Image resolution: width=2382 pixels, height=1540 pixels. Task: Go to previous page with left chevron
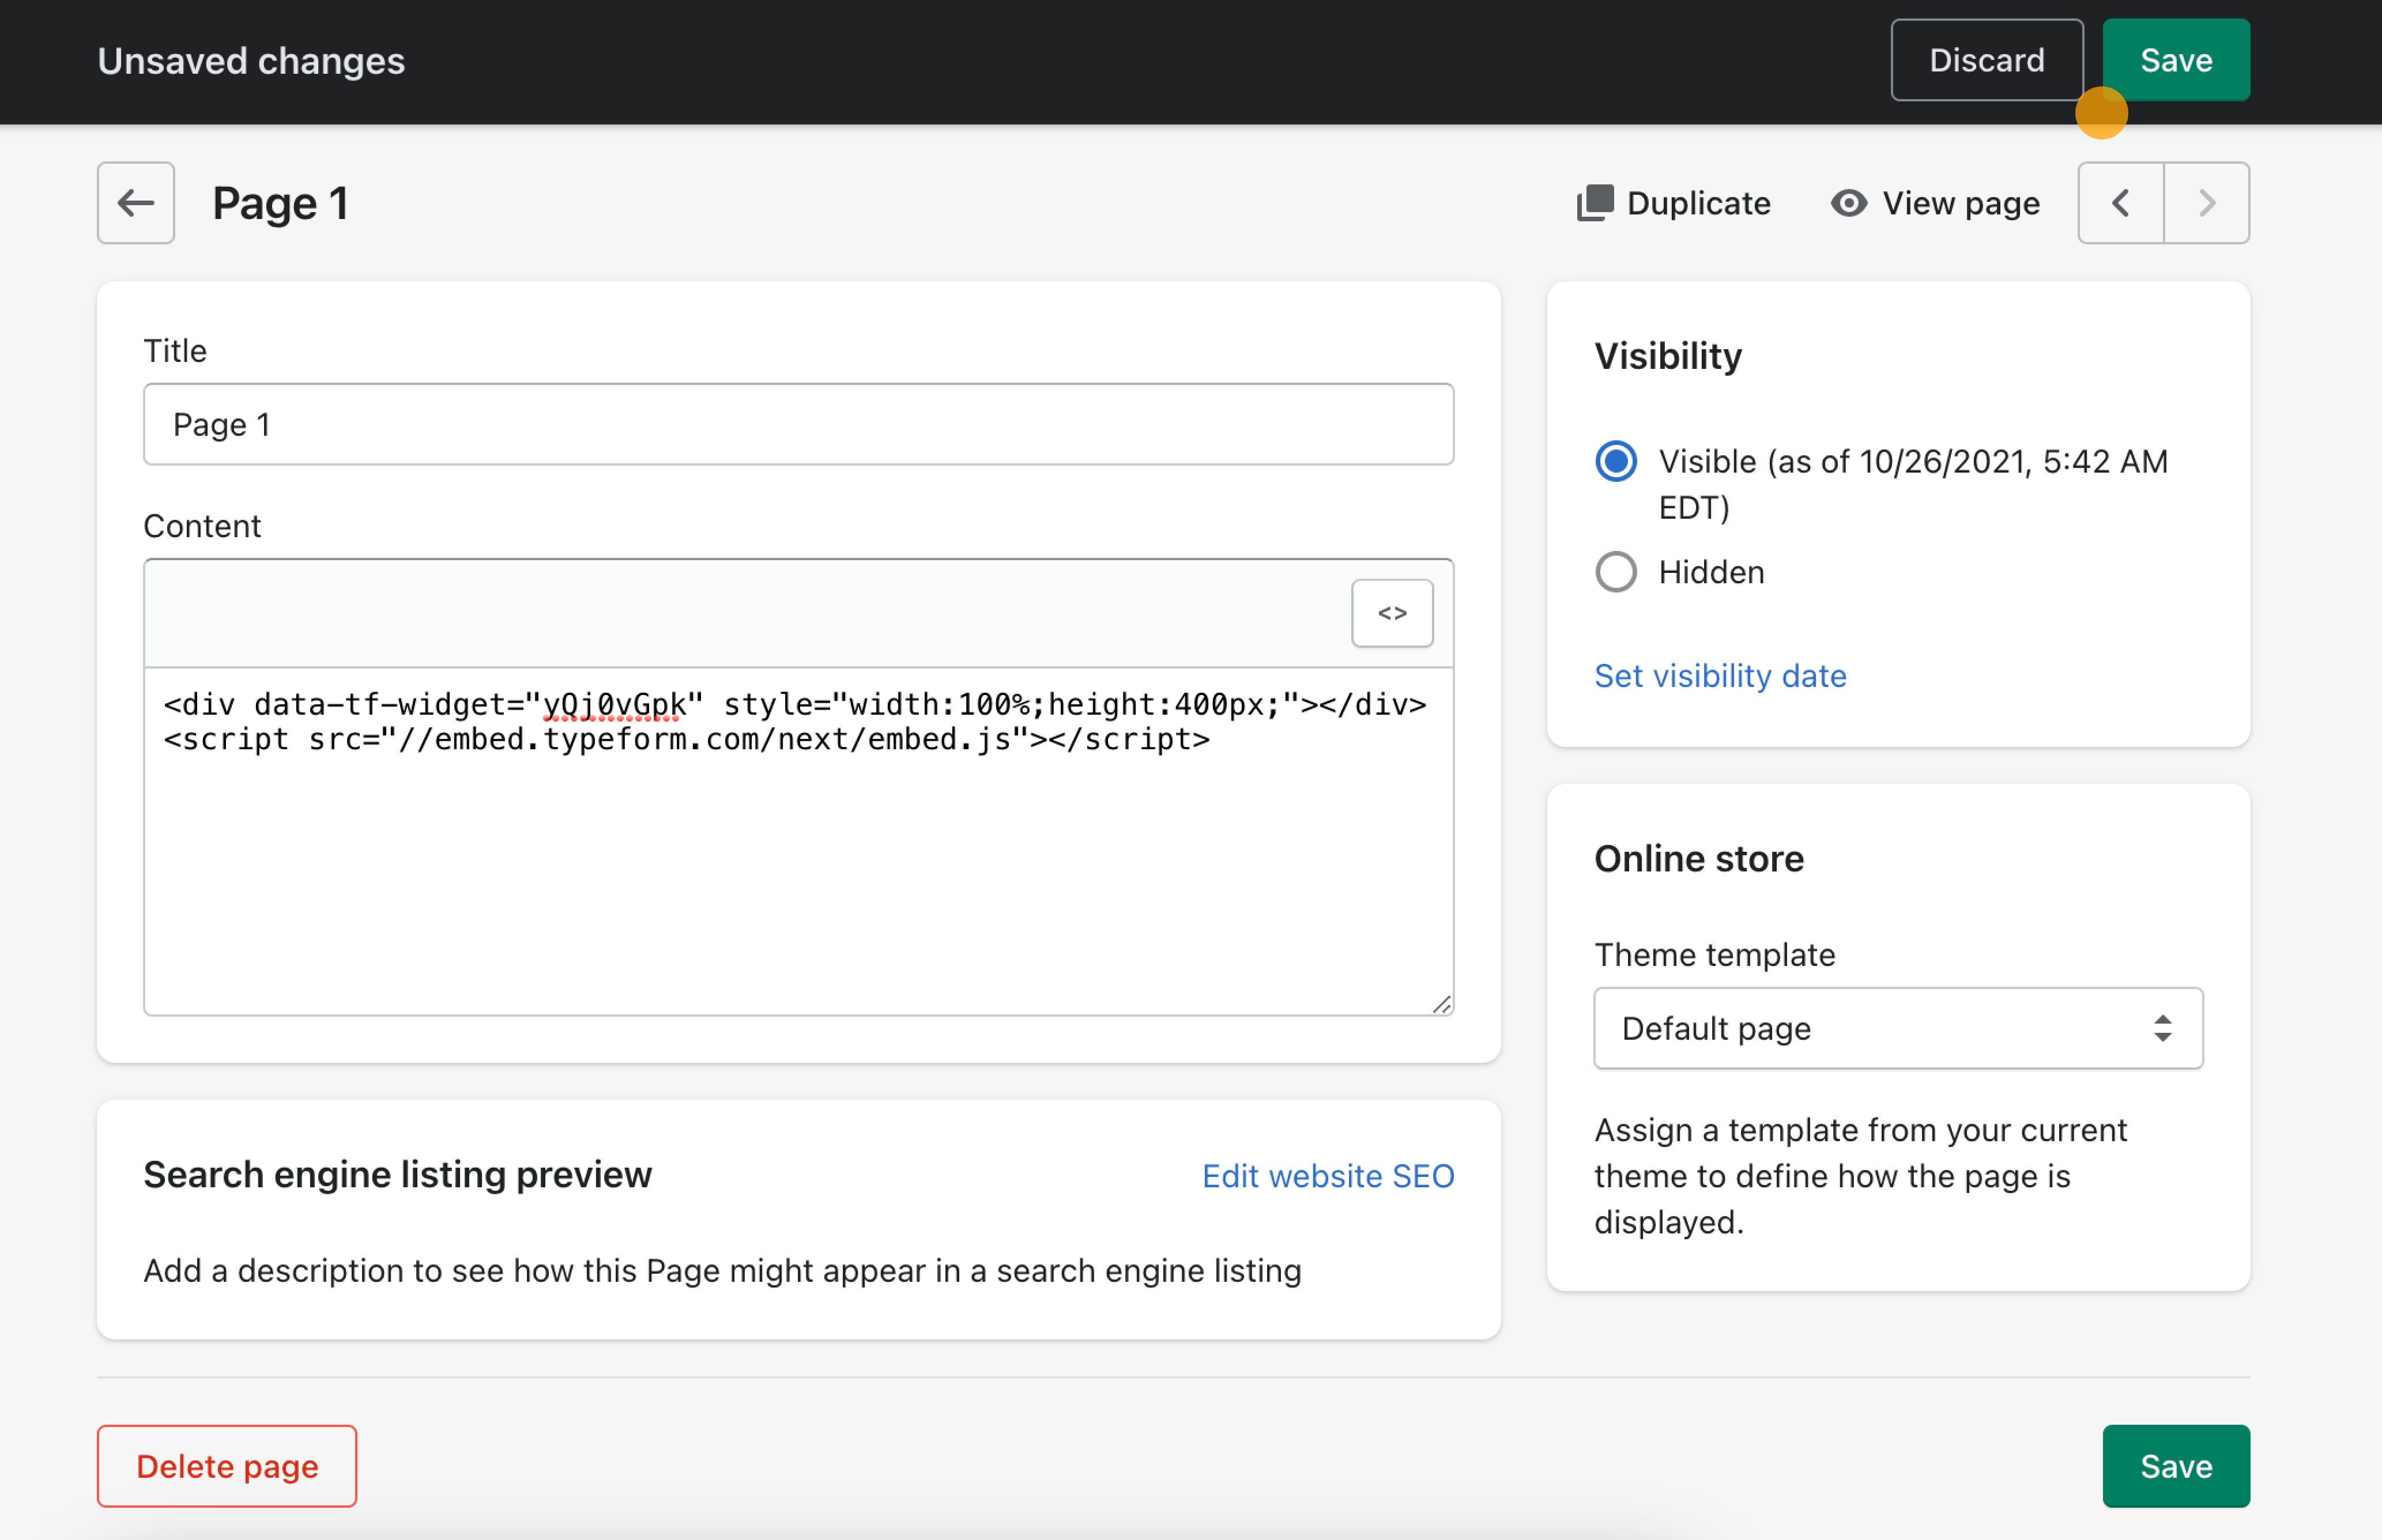coord(2121,203)
